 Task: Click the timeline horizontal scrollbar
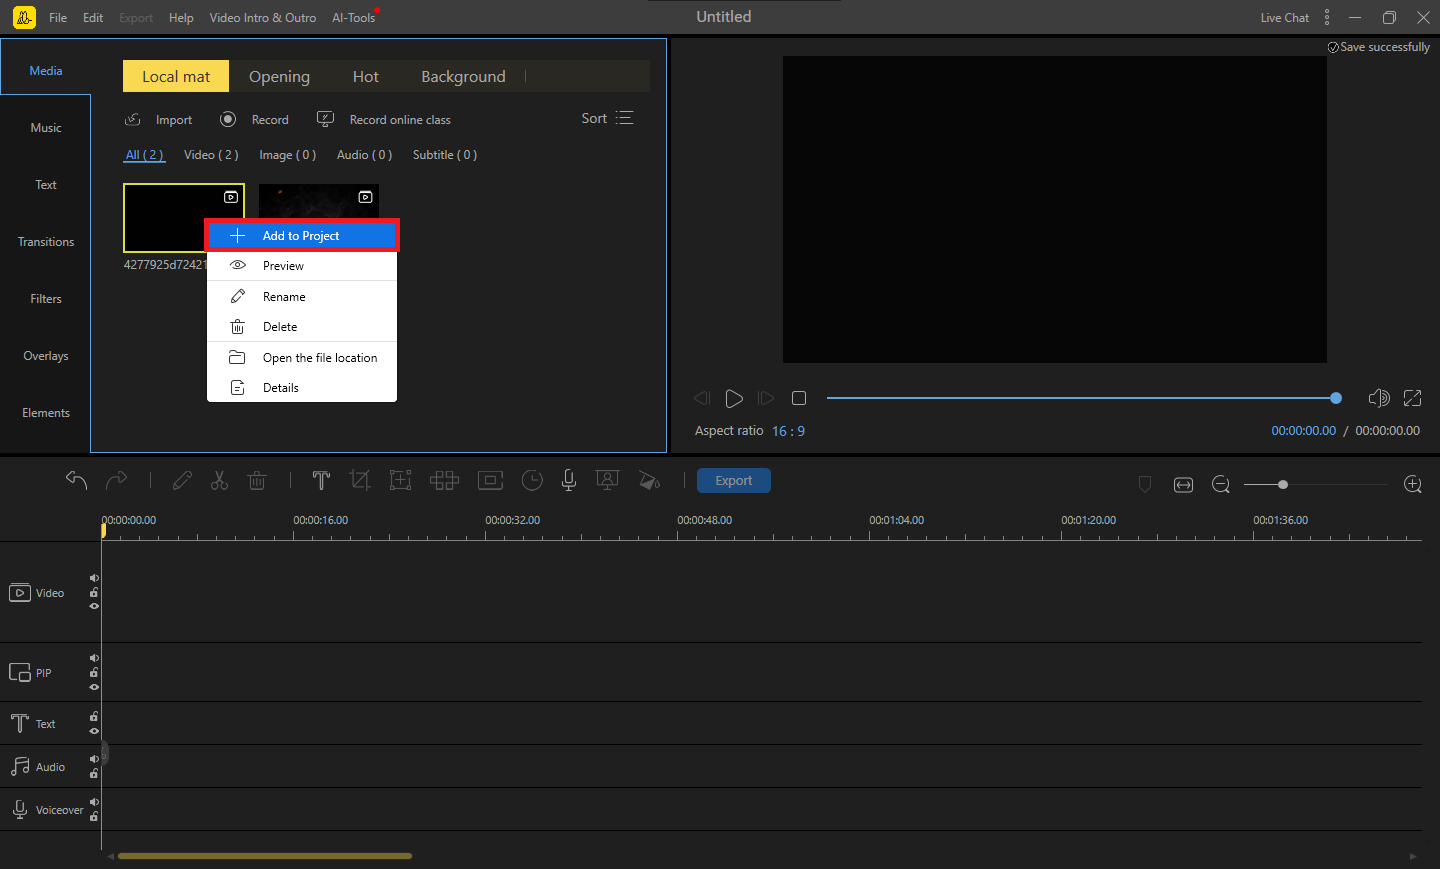pyautogui.click(x=265, y=856)
